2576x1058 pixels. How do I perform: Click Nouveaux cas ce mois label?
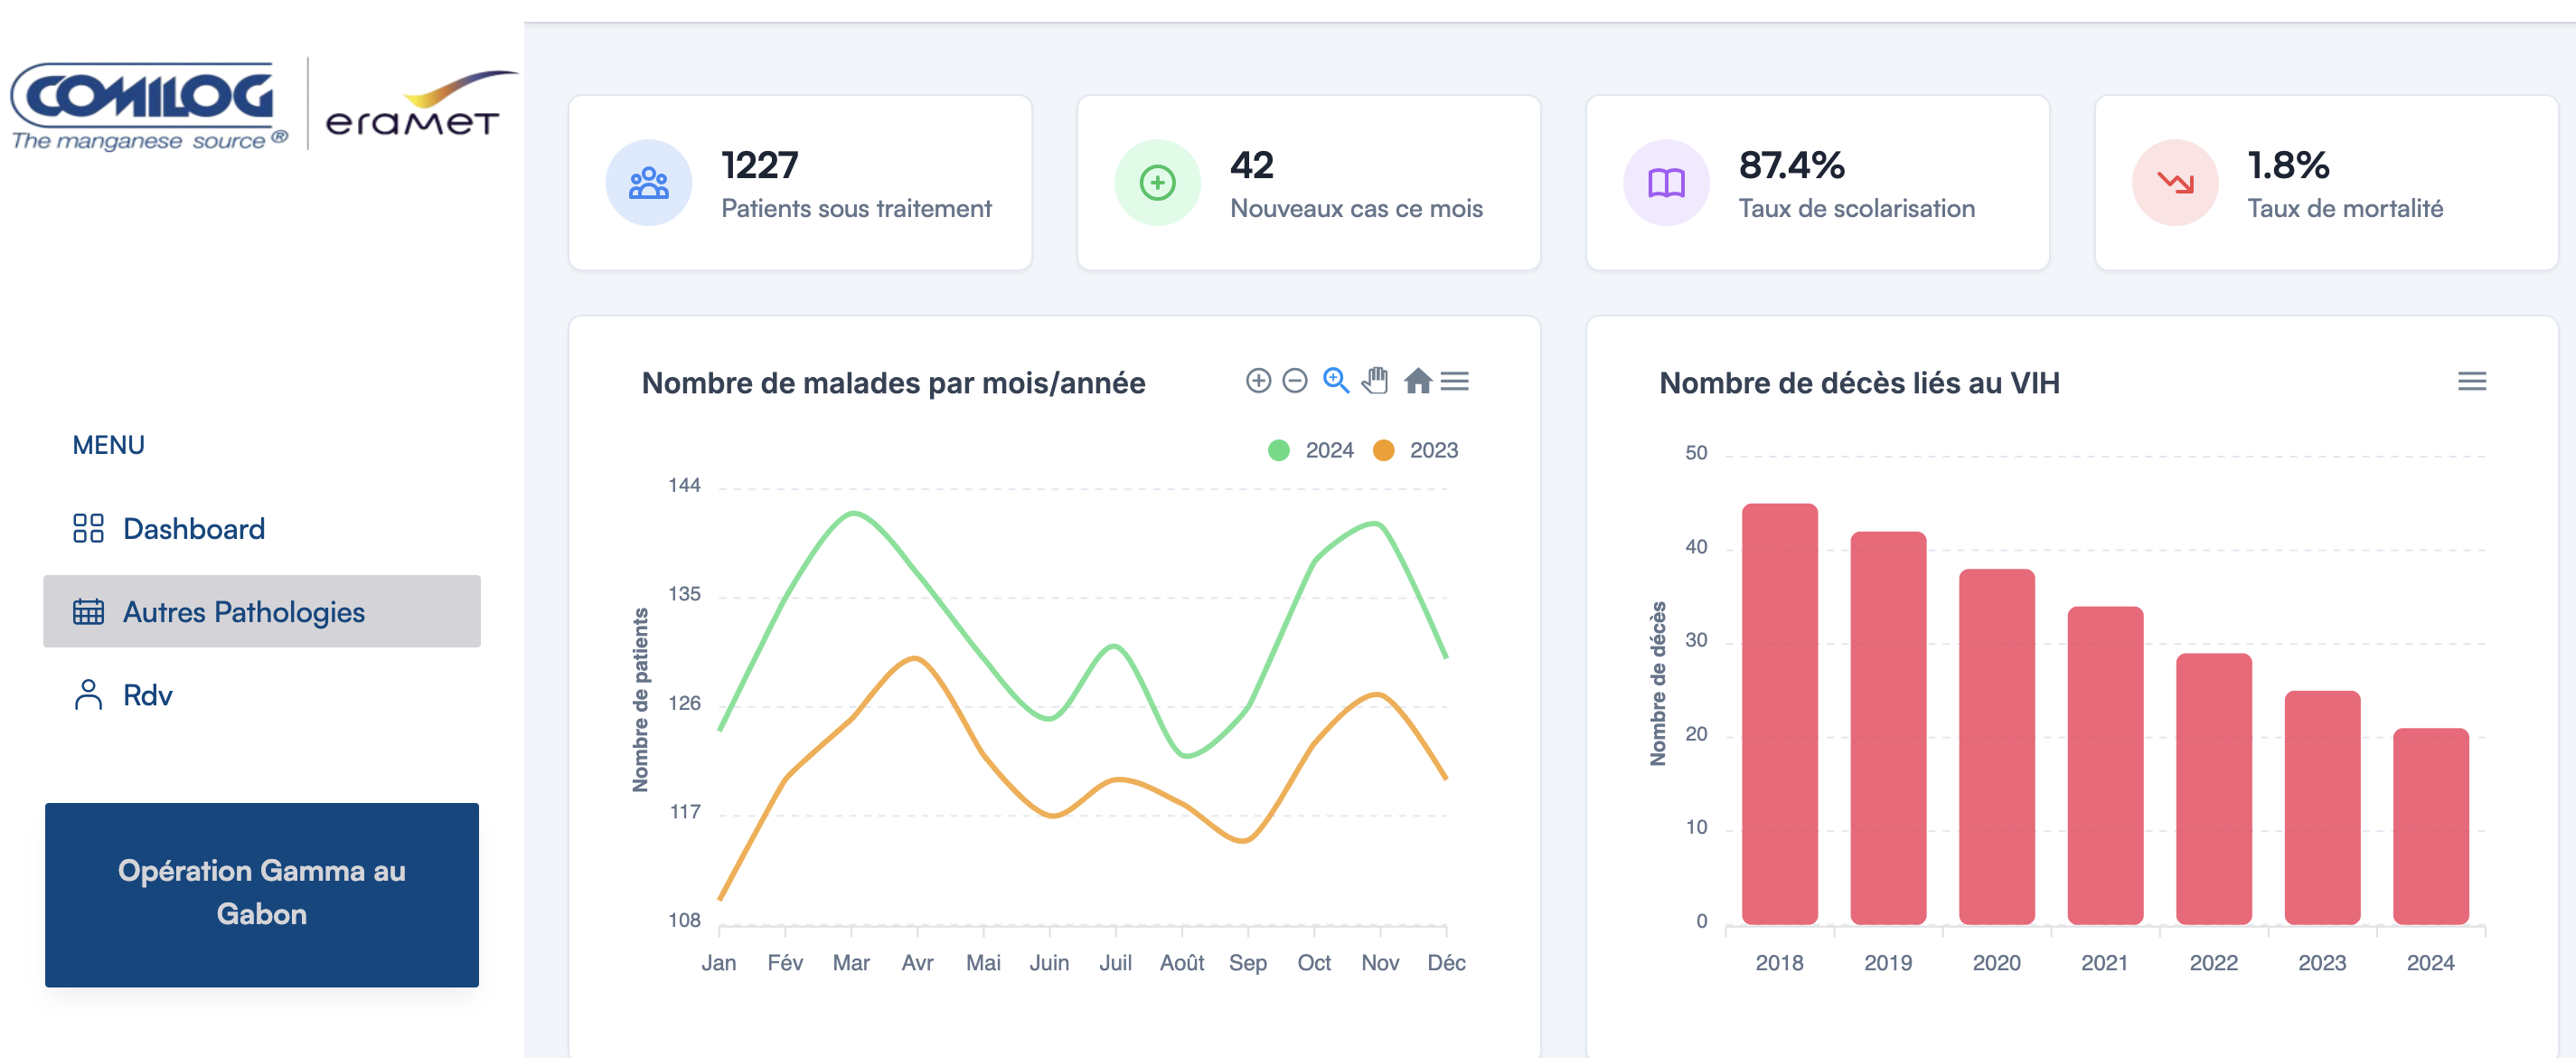(x=1356, y=208)
